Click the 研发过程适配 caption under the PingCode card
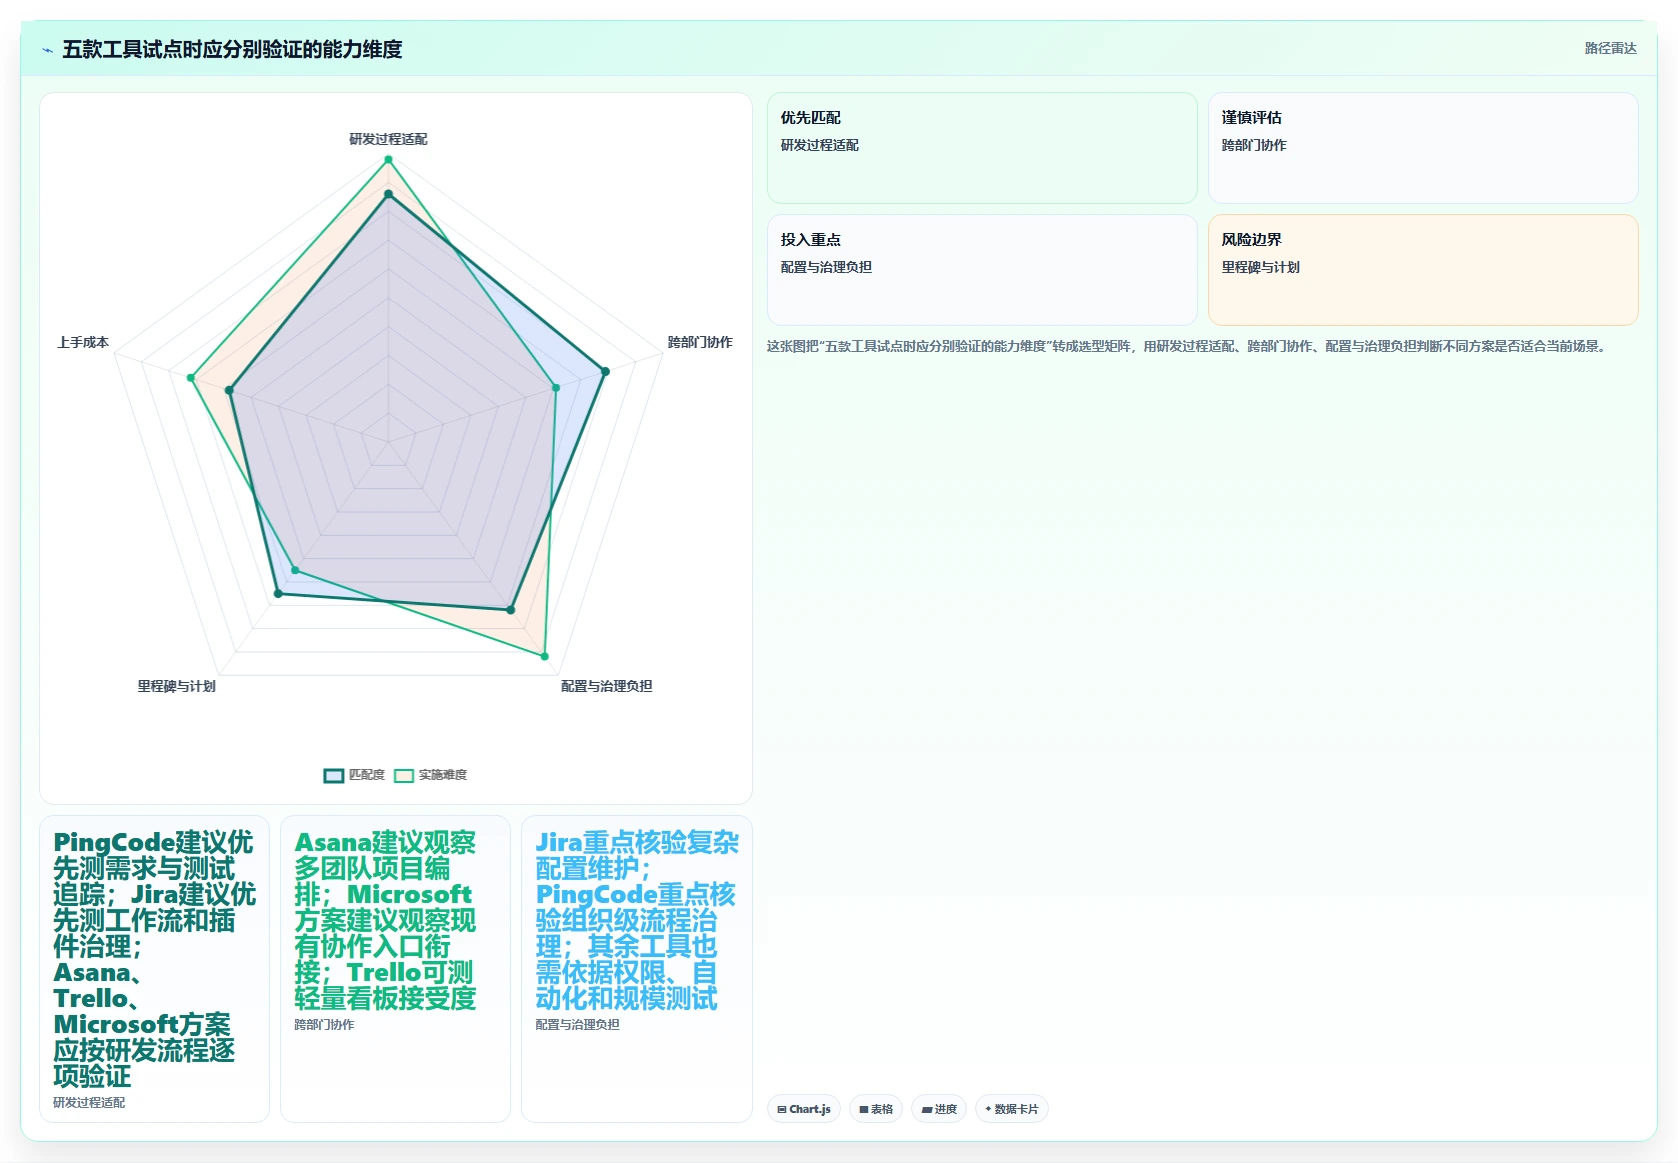 (89, 1103)
